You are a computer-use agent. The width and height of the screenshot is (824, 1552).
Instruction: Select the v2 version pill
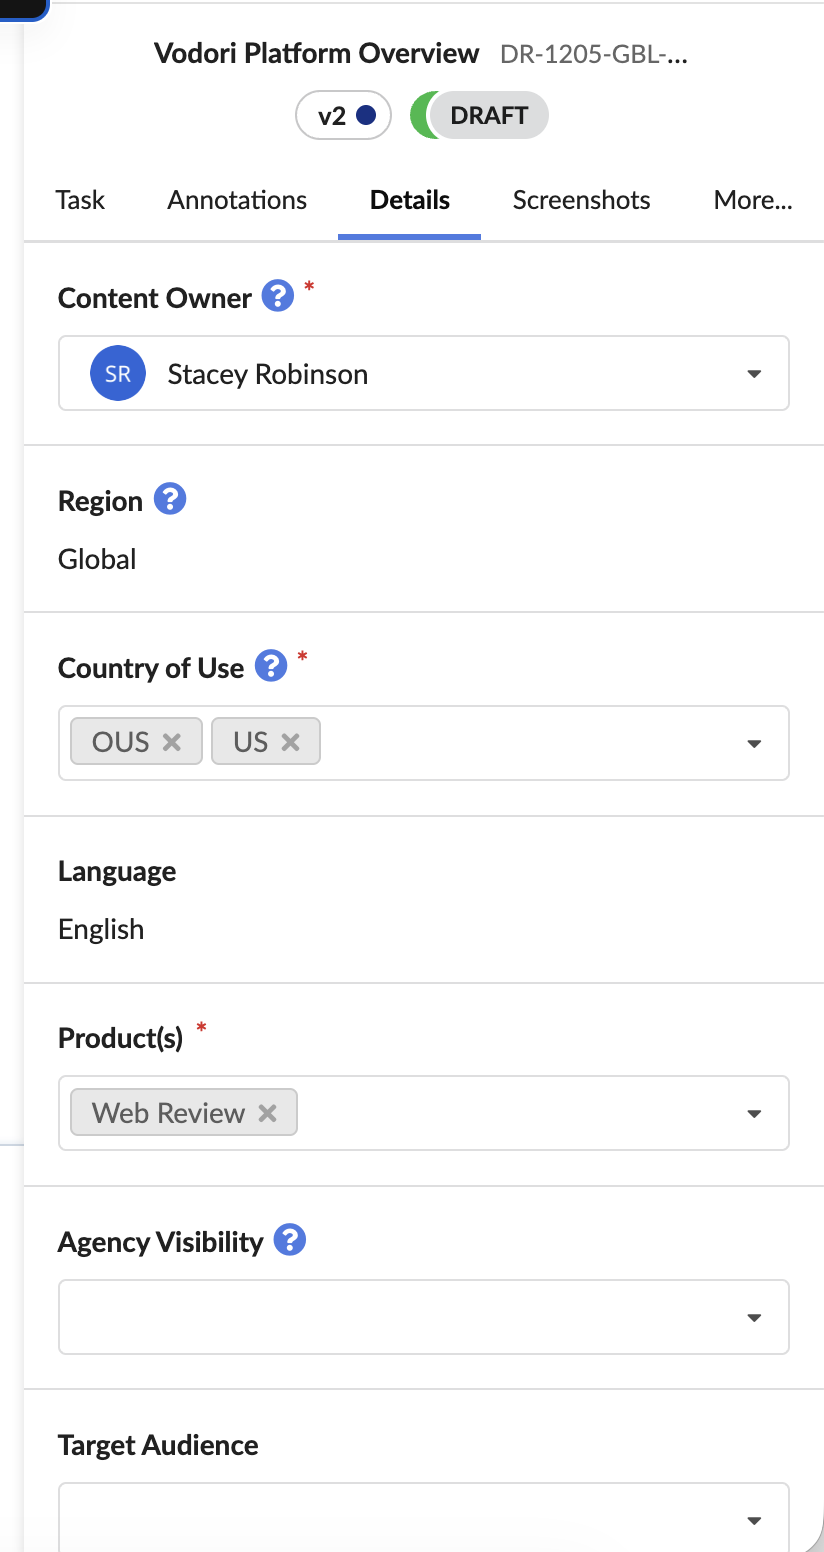(x=343, y=116)
